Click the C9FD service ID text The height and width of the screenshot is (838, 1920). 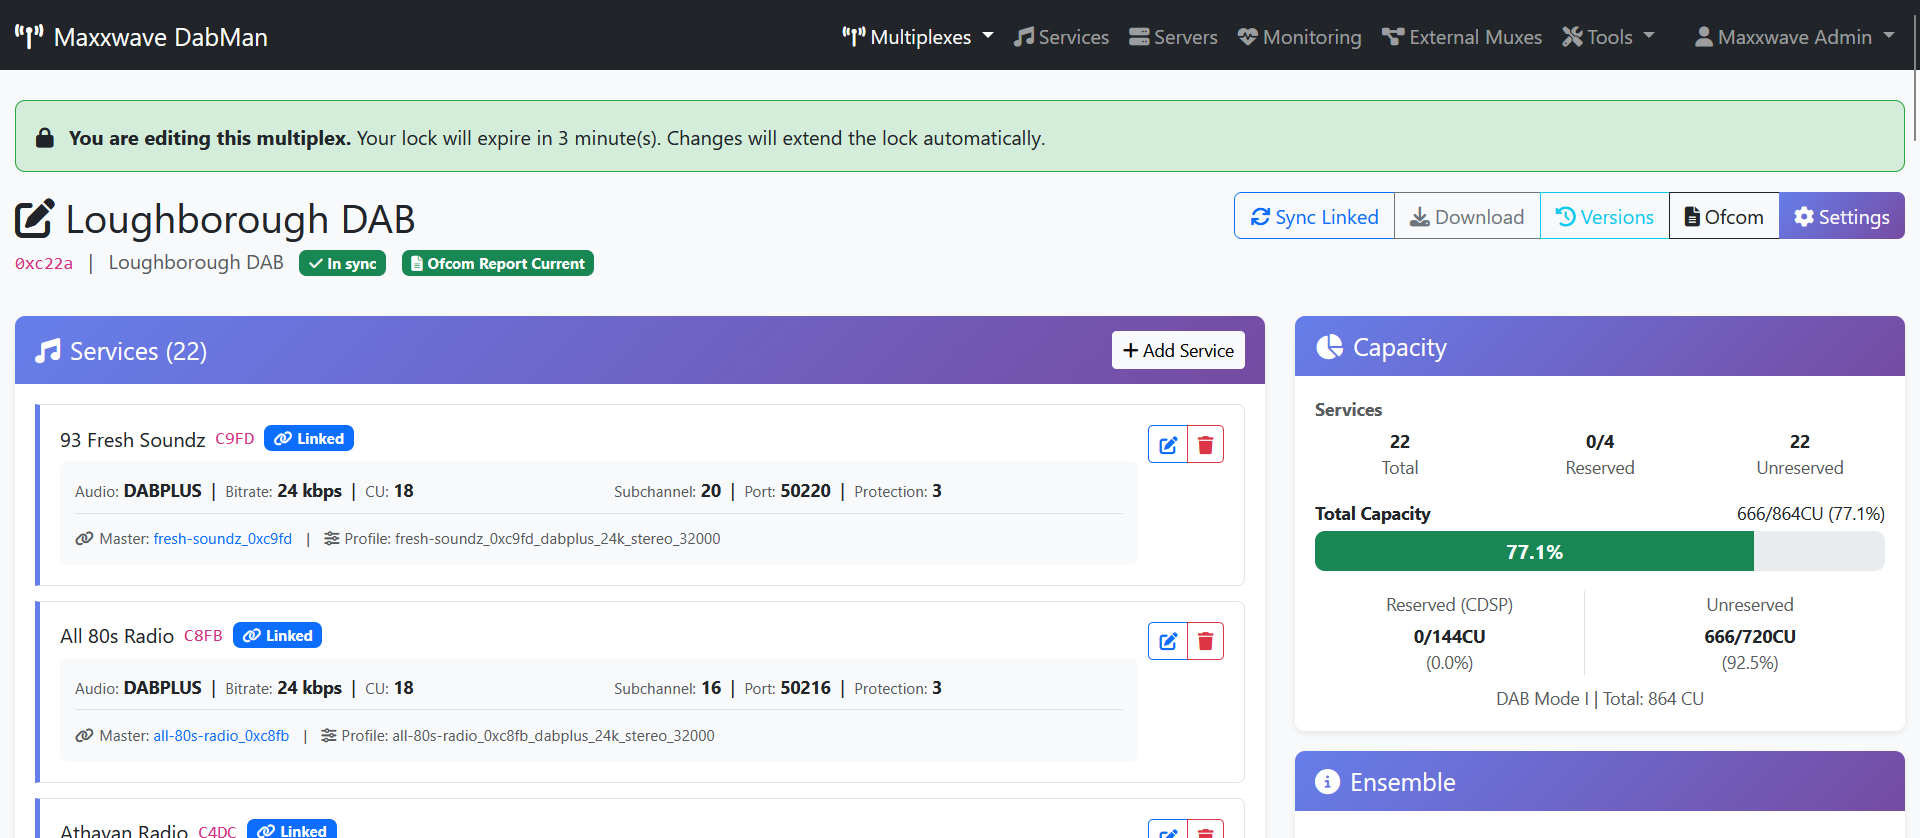coord(235,438)
